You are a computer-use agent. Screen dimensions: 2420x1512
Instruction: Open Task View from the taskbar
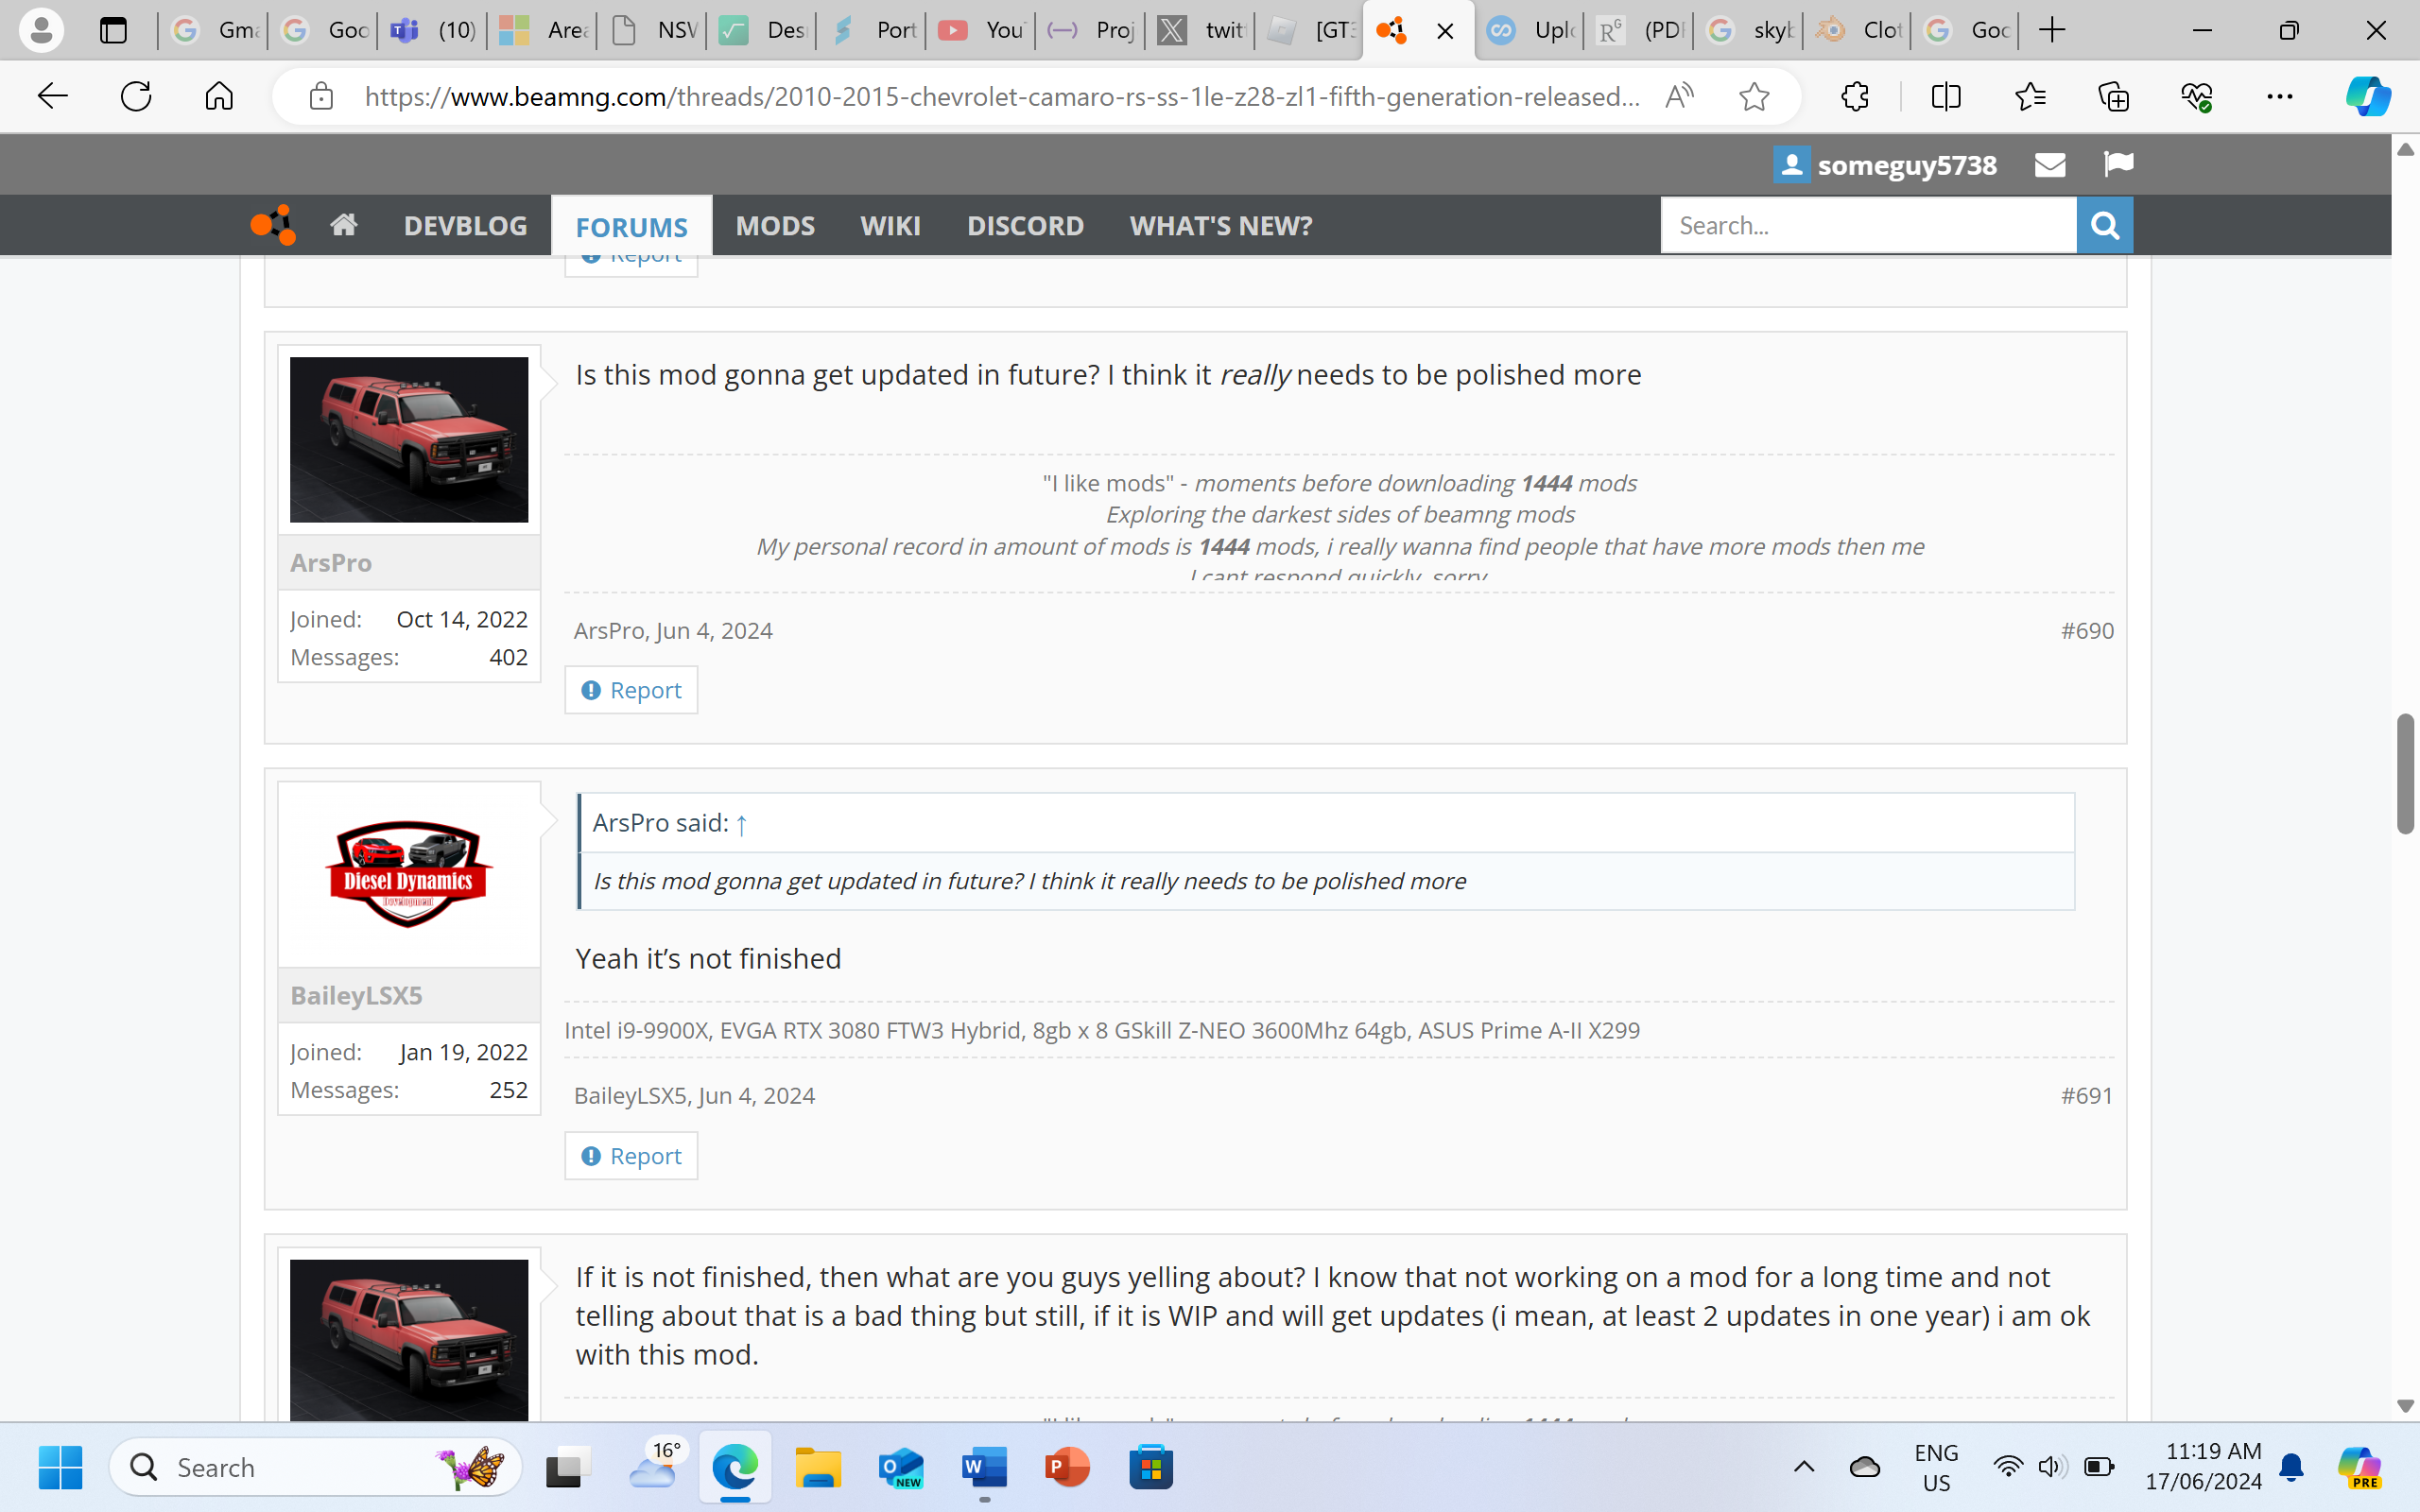(567, 1467)
